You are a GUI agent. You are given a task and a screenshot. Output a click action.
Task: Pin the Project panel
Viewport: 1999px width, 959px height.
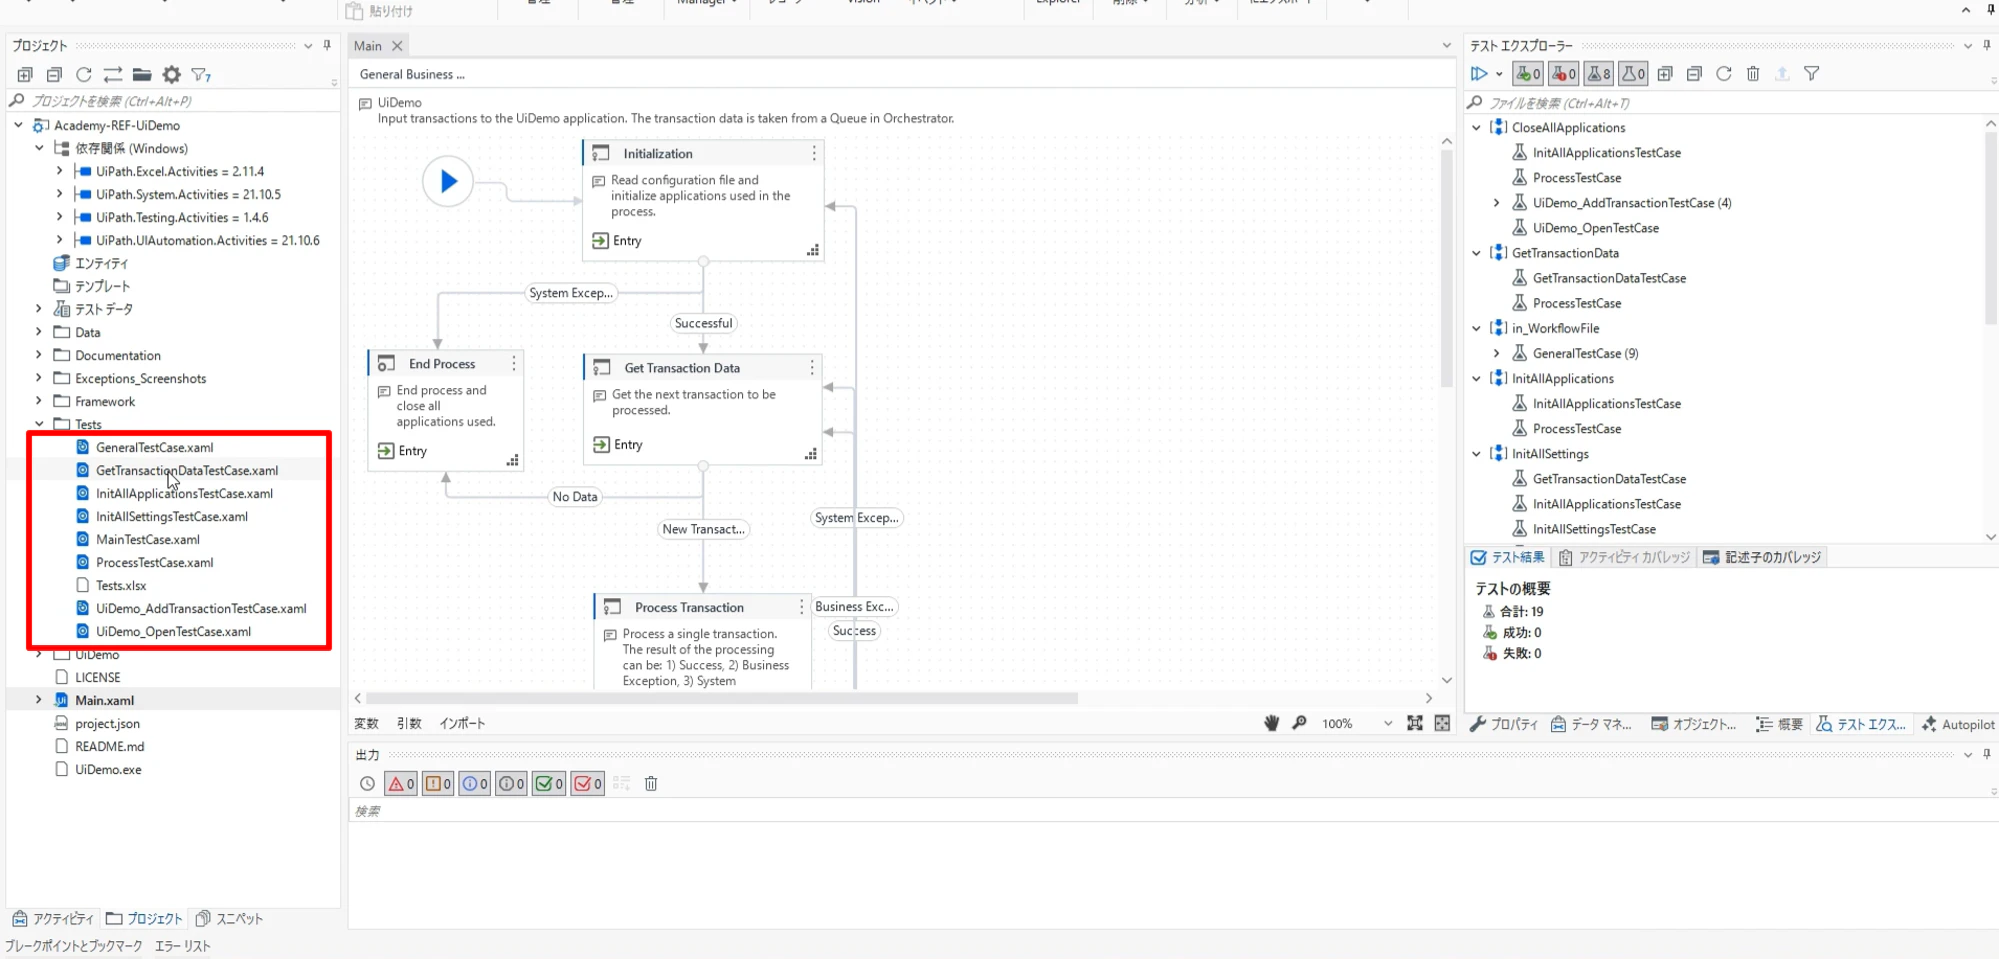point(327,45)
